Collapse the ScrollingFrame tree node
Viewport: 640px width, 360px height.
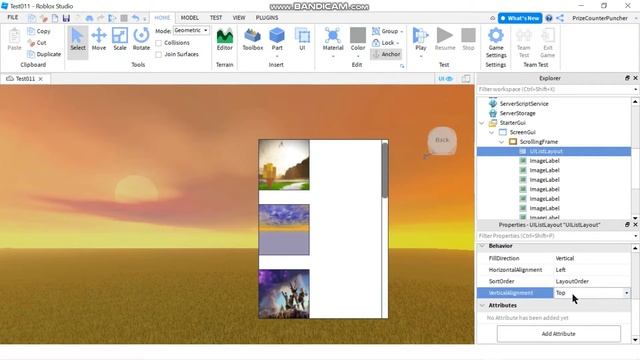(x=501, y=142)
